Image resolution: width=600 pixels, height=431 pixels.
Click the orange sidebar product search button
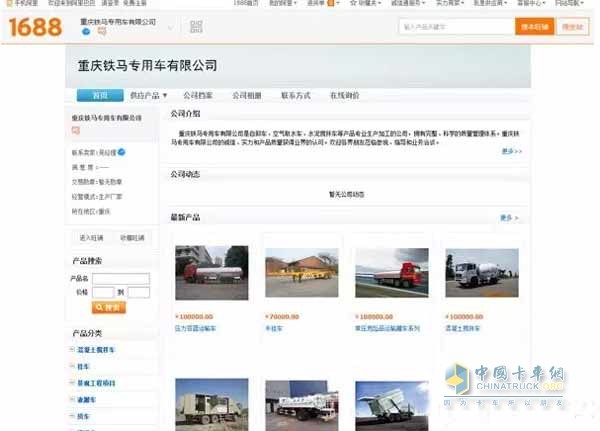click(x=109, y=307)
